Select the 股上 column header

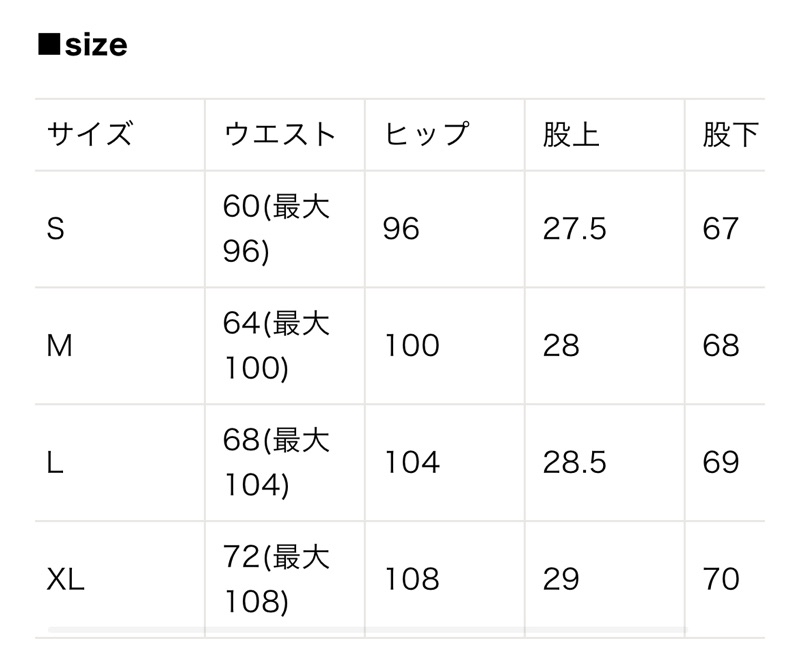pos(571,134)
